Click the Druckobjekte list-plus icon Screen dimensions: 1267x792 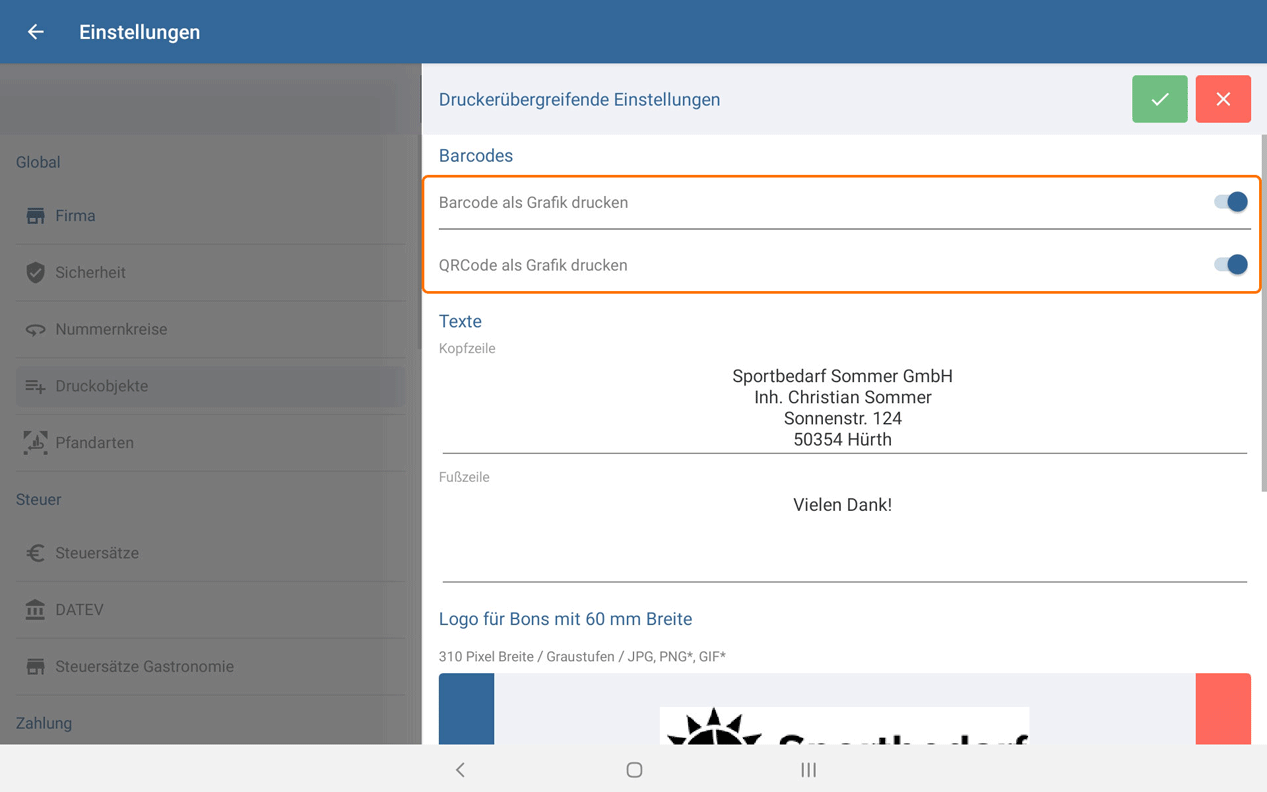[x=35, y=386]
